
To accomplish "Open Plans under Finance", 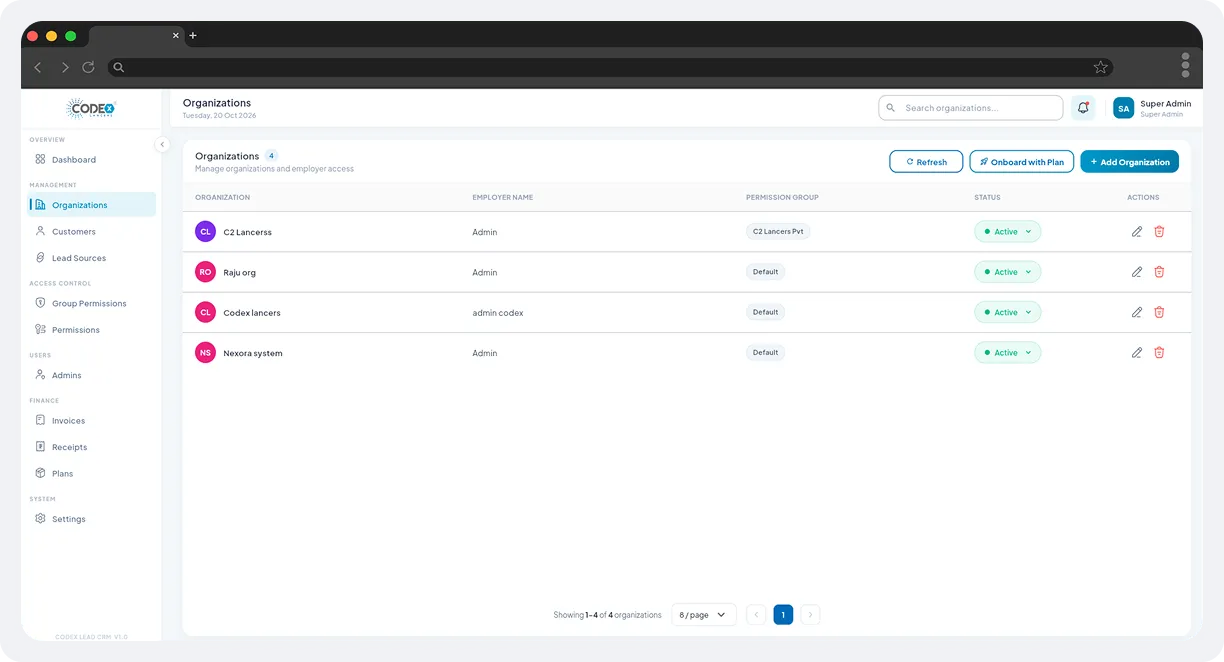I will (x=91, y=474).
